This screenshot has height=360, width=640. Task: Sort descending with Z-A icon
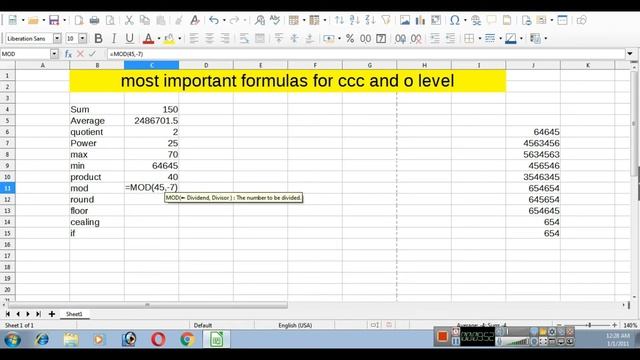tap(370, 20)
